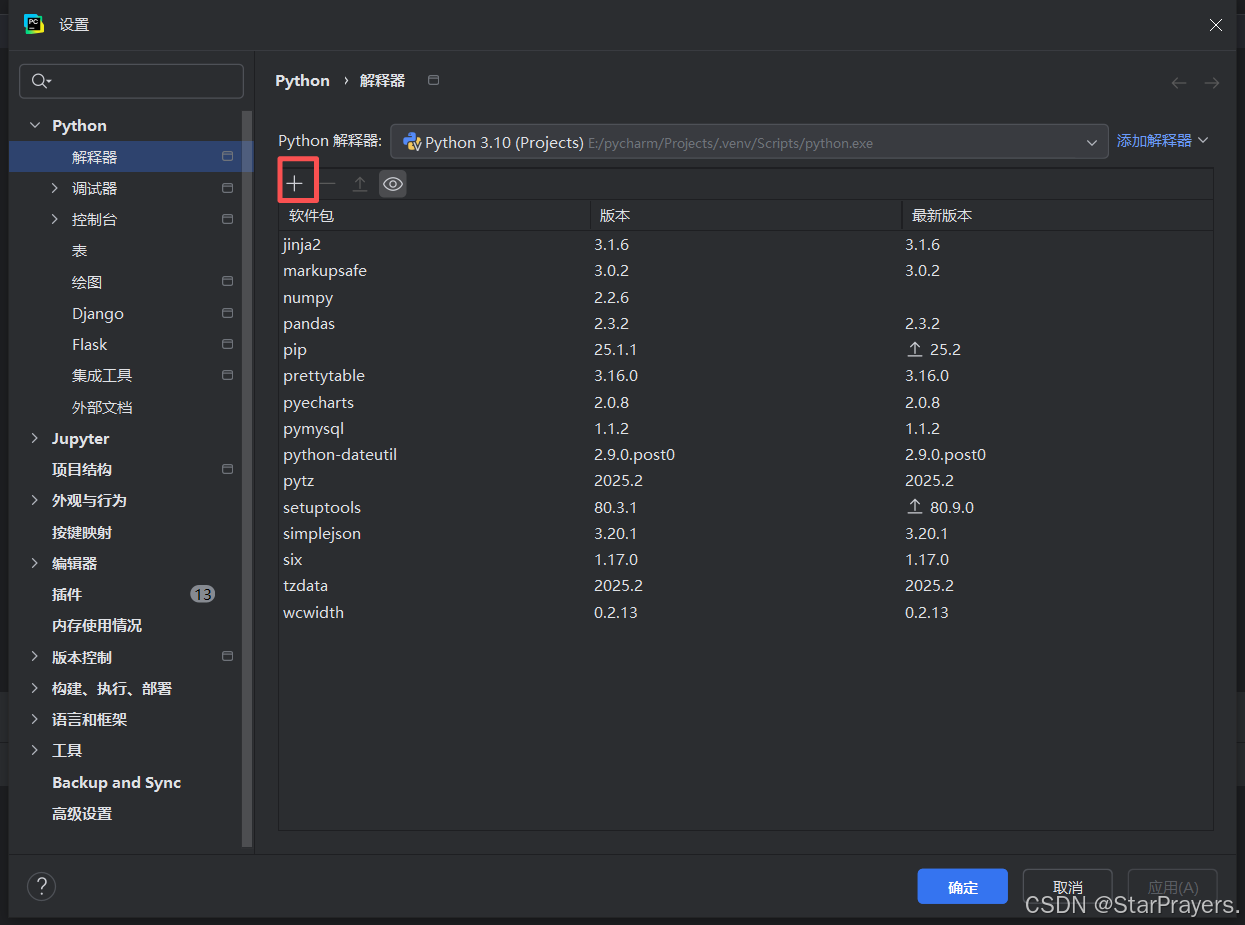Click the settings search input field
The width and height of the screenshot is (1245, 925).
[x=131, y=81]
